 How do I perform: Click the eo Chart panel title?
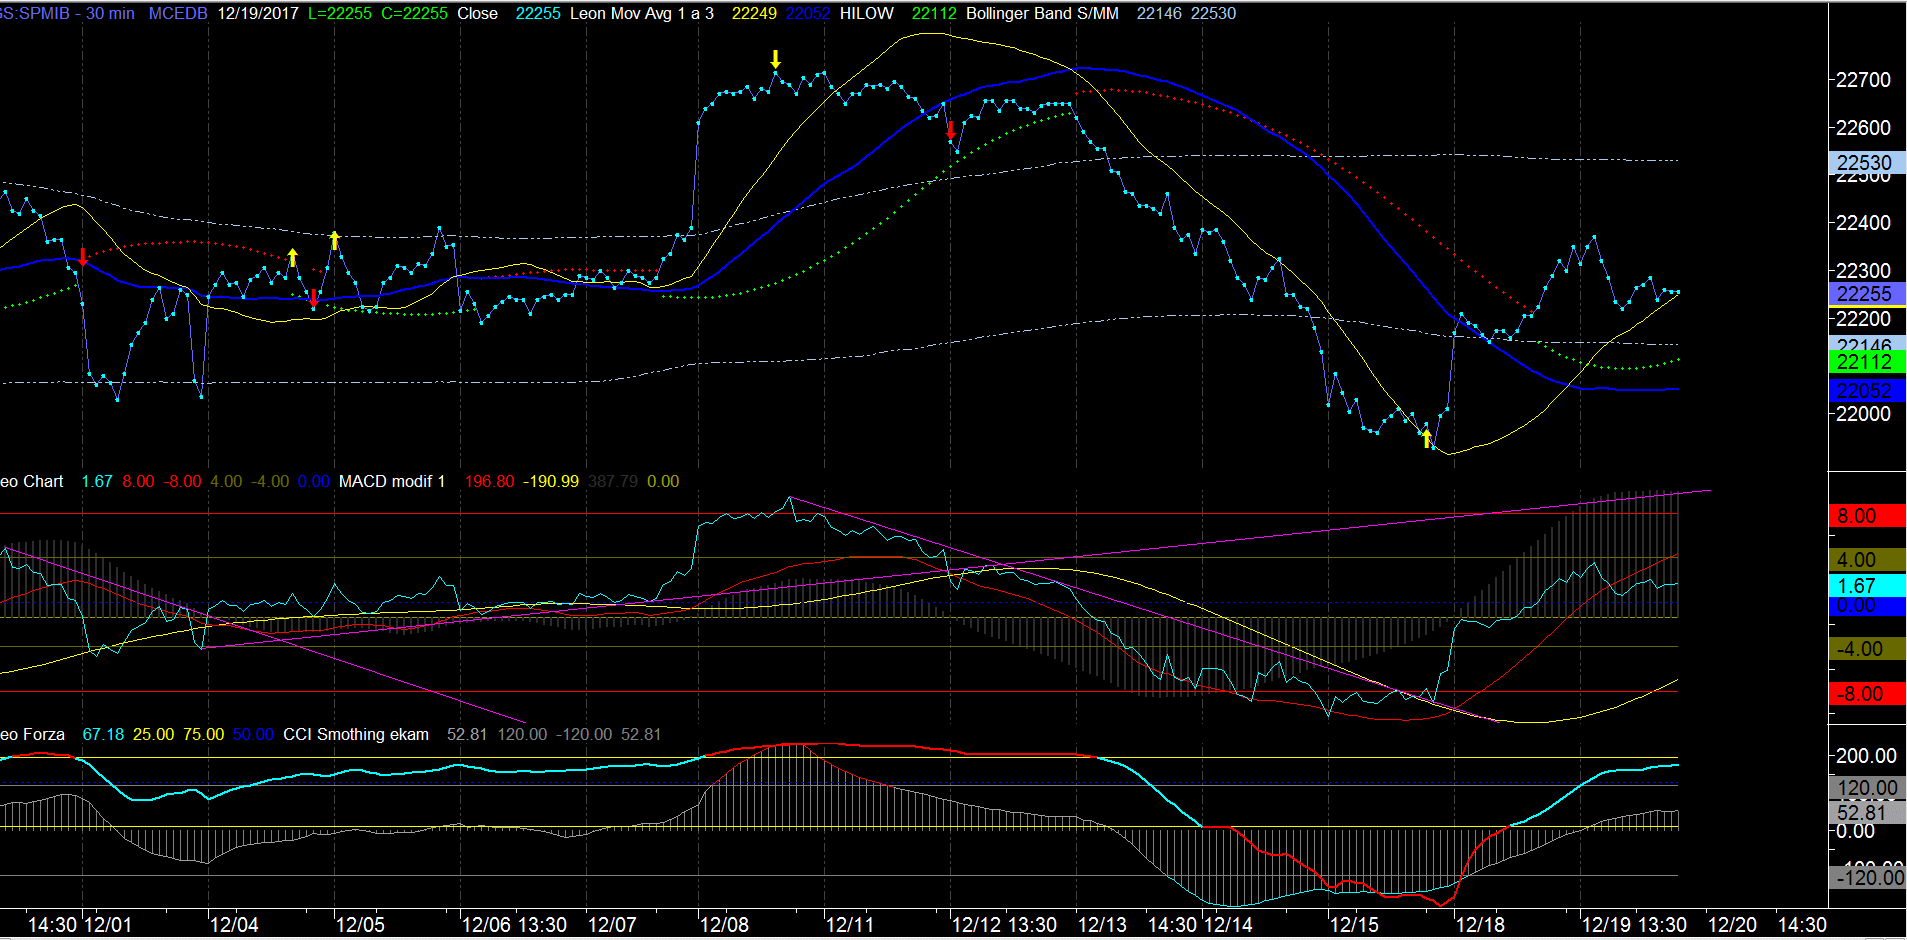pyautogui.click(x=31, y=482)
